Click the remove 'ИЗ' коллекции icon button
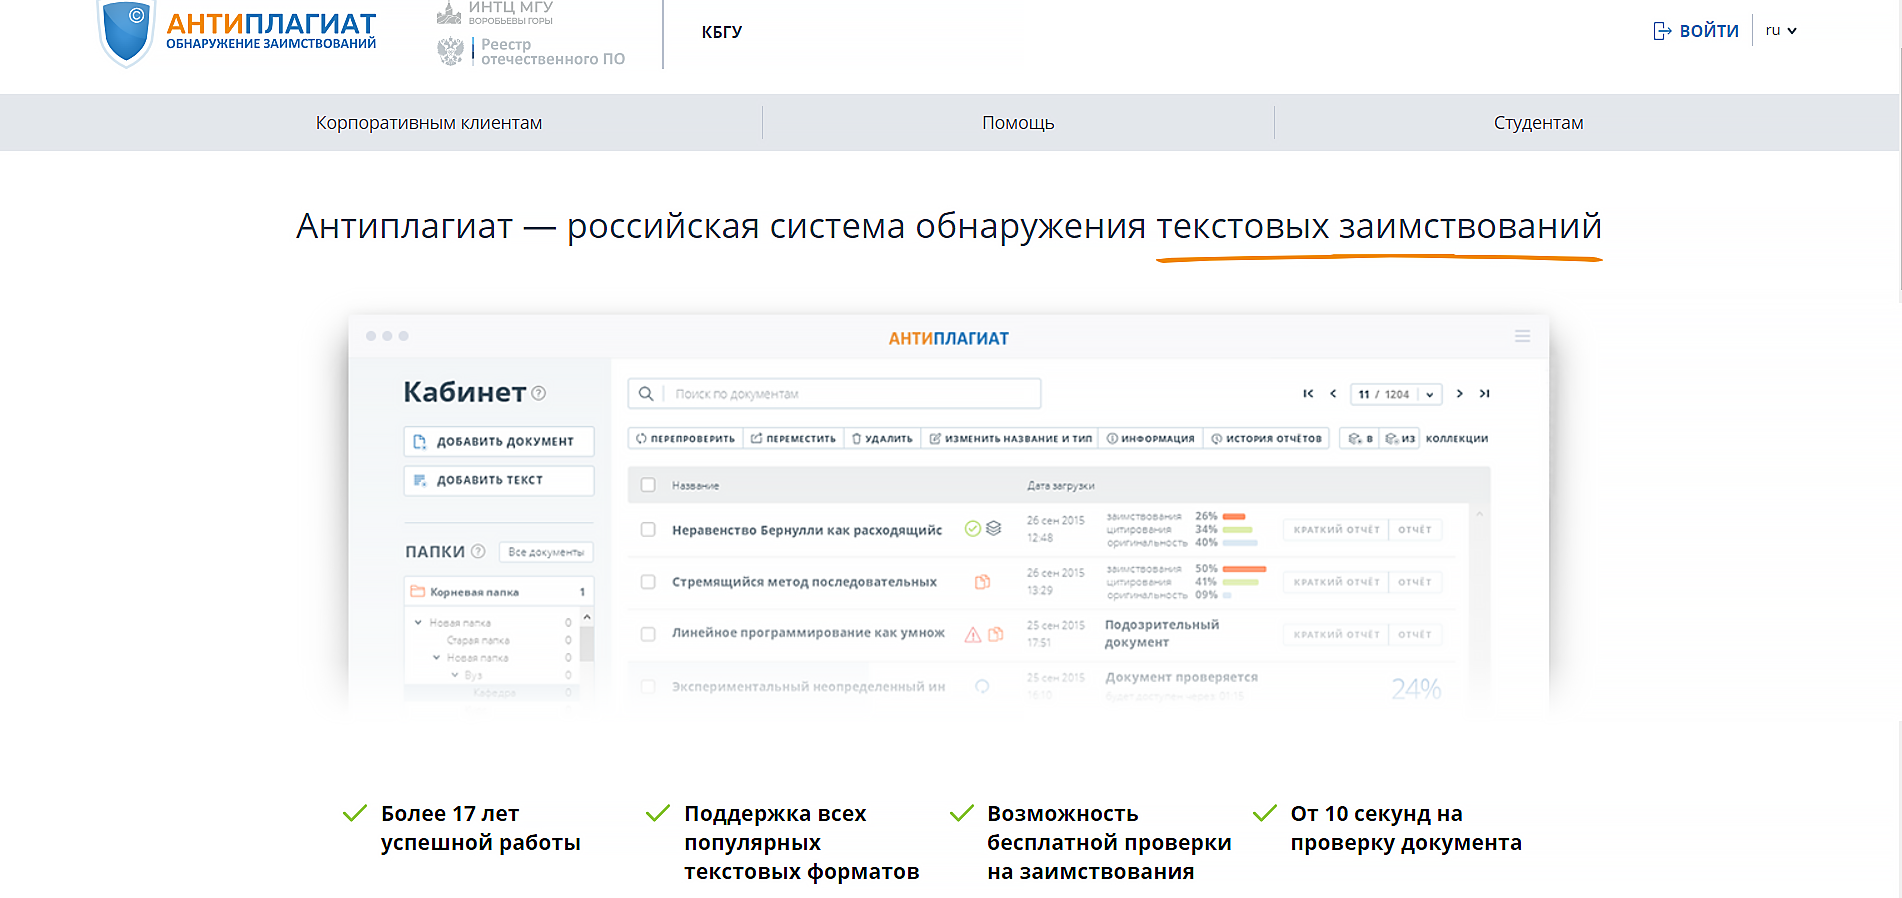 (1400, 439)
